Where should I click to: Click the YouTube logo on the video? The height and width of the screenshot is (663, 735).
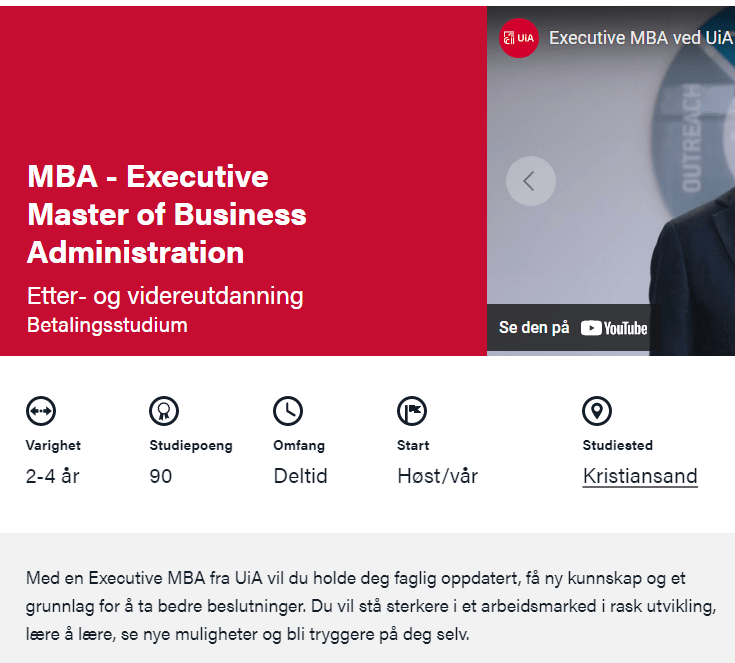(x=614, y=328)
